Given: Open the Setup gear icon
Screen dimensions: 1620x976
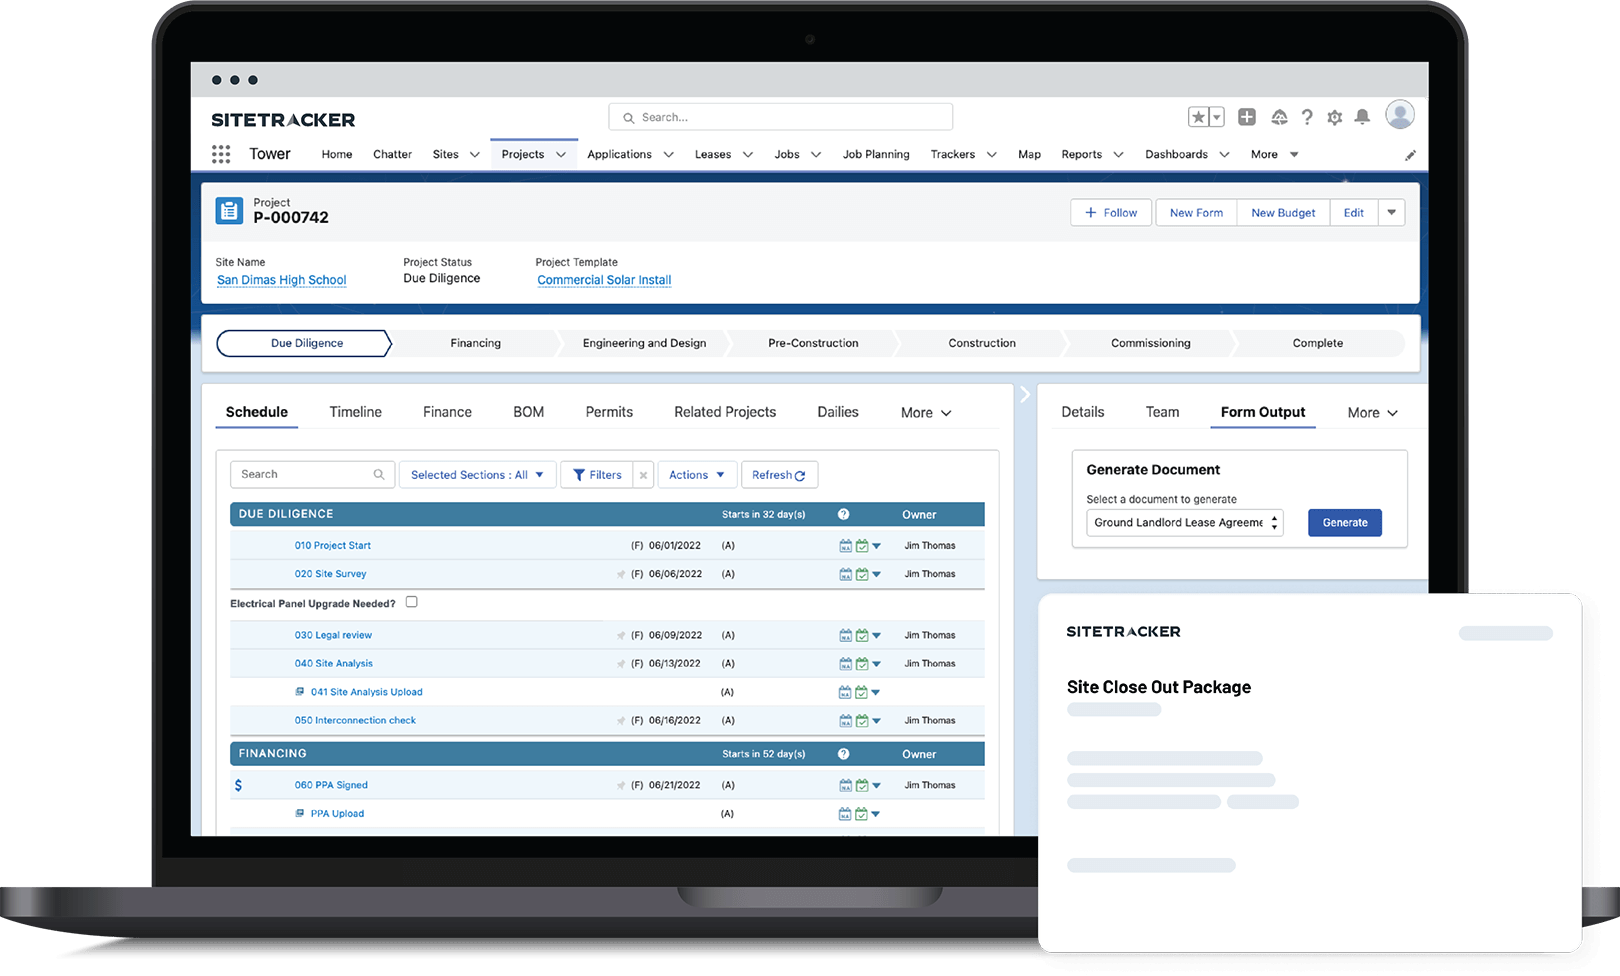Looking at the screenshot, I should (x=1334, y=116).
